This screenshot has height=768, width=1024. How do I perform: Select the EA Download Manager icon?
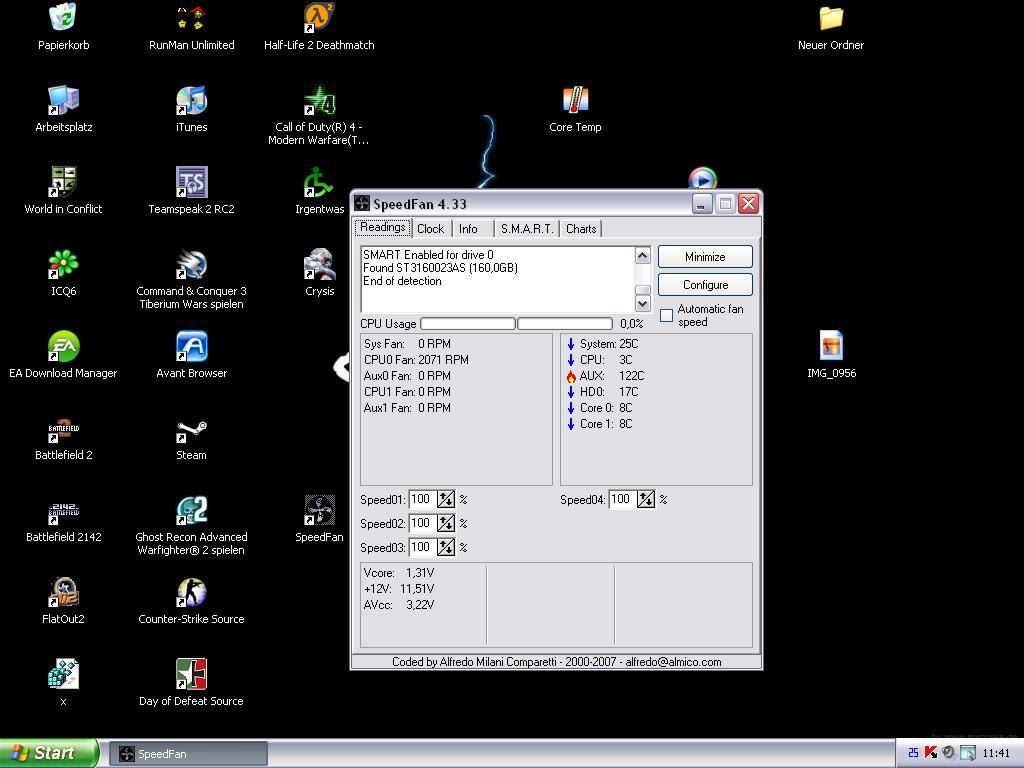pos(63,346)
